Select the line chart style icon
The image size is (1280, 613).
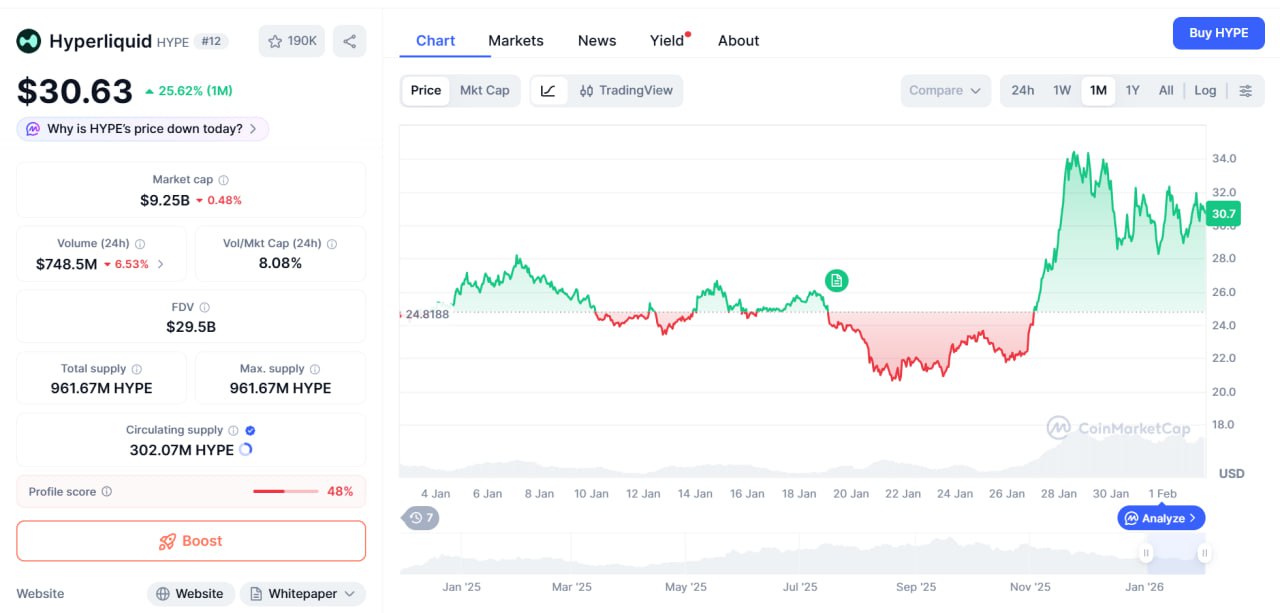click(x=548, y=90)
